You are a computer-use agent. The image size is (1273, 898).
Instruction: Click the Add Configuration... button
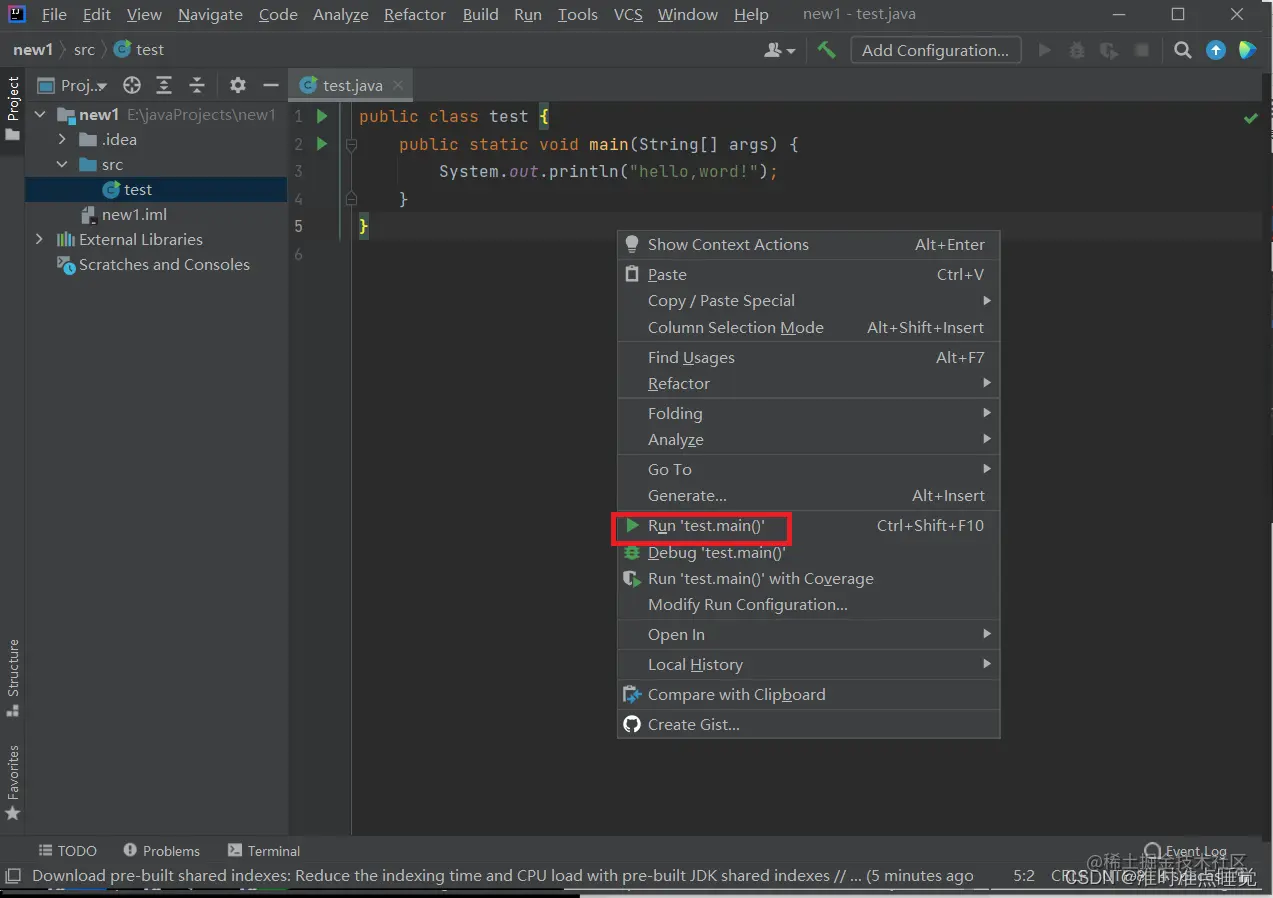click(x=936, y=50)
